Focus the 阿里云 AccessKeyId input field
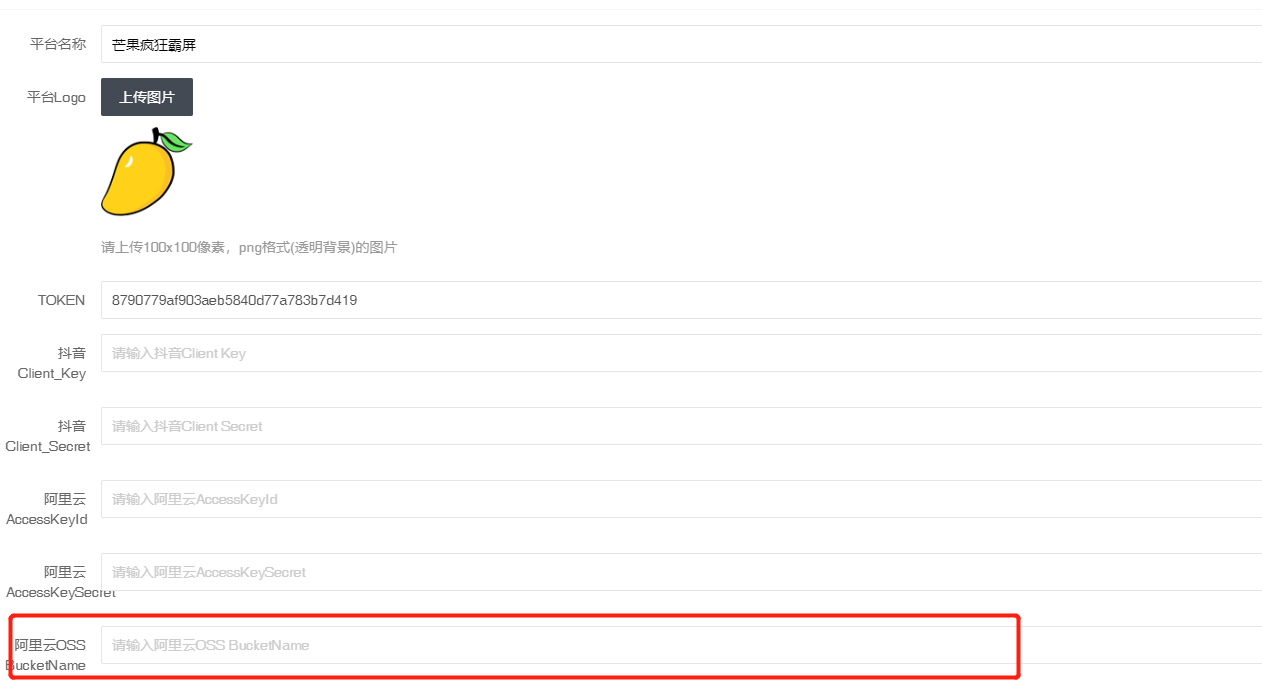1262x685 pixels. click(681, 499)
